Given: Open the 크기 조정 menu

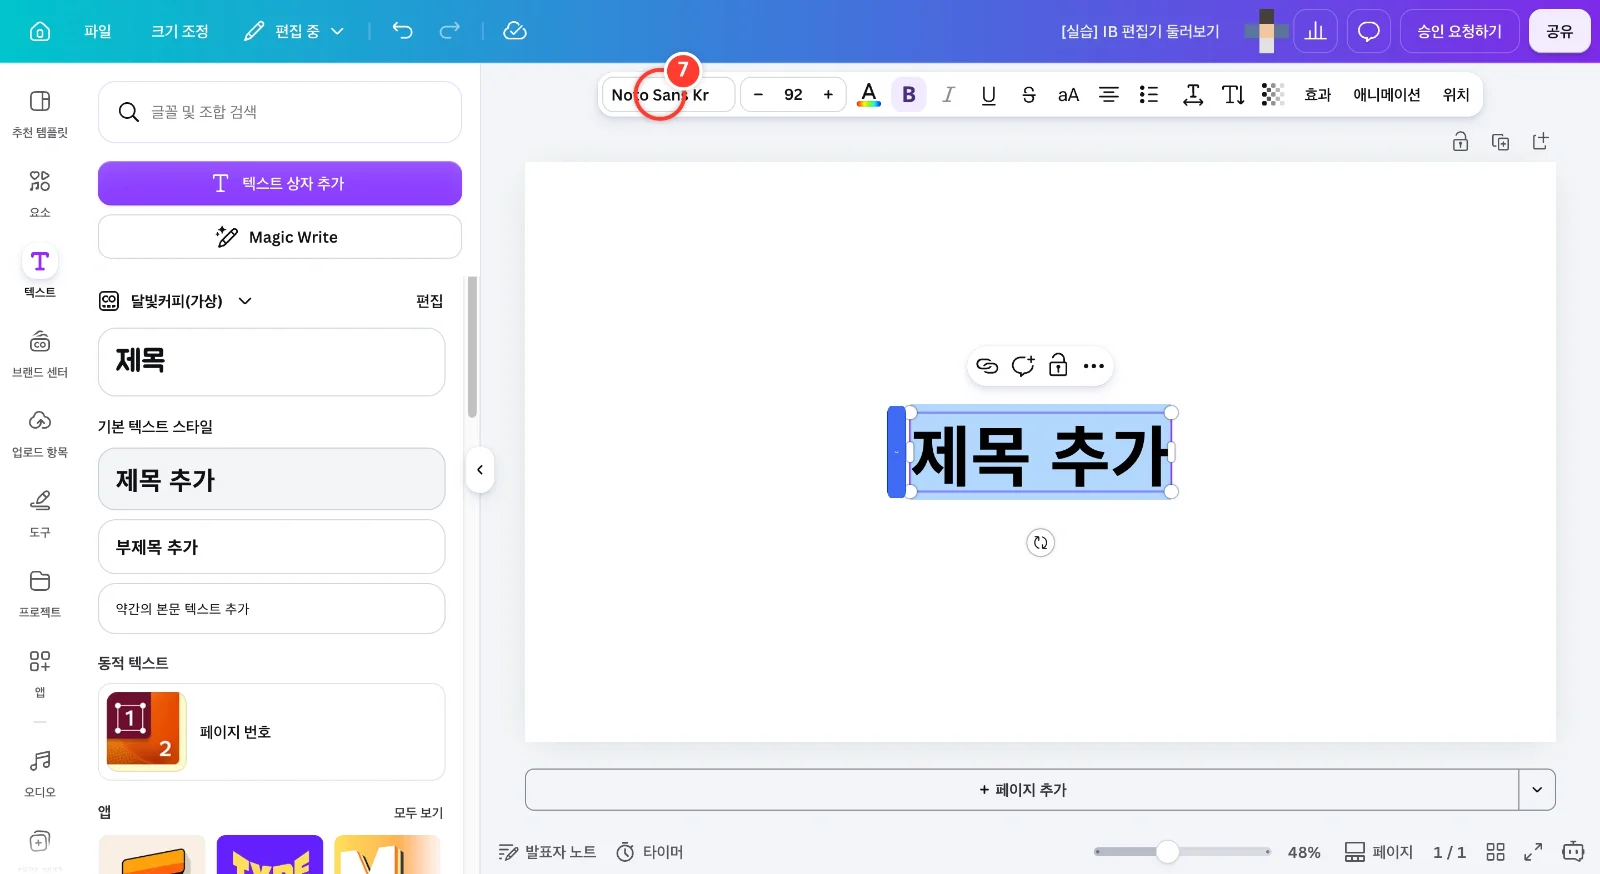Looking at the screenshot, I should point(180,31).
